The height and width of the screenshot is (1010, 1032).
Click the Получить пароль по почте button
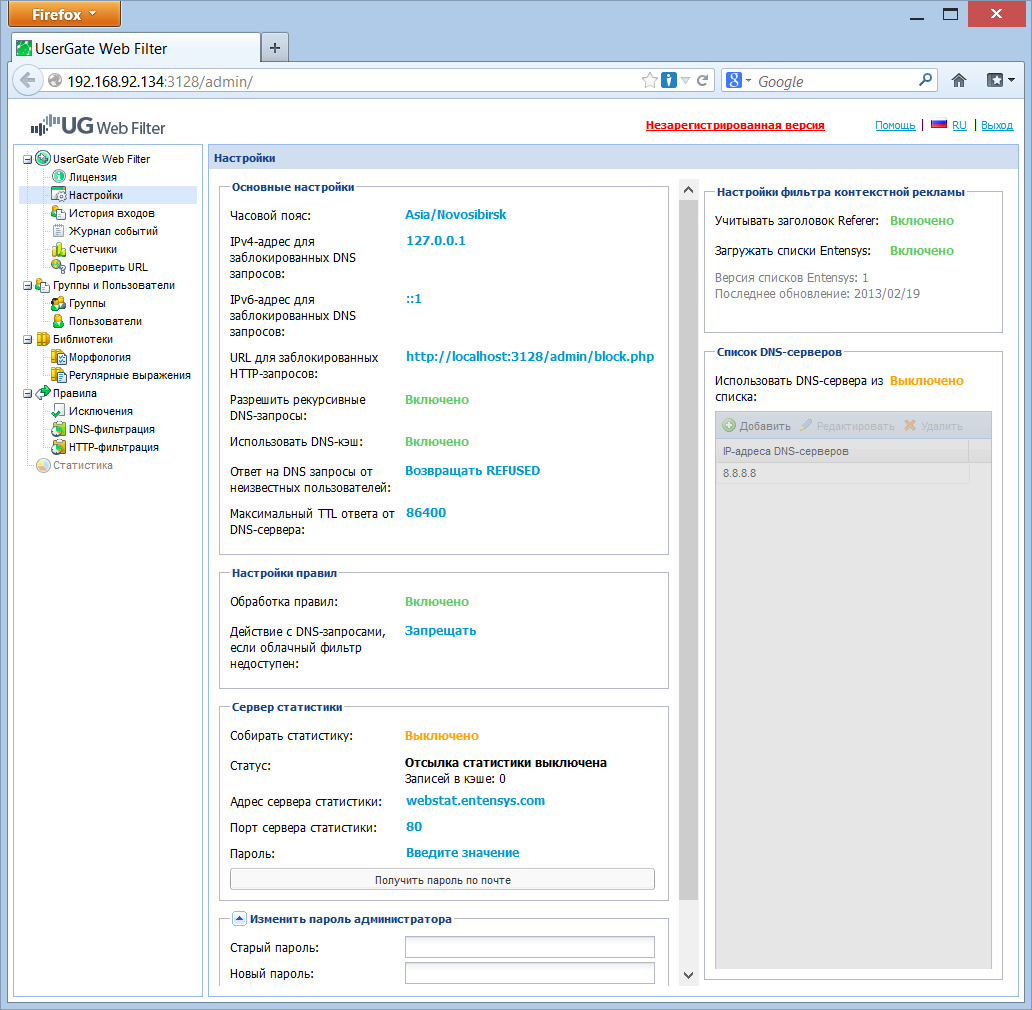tap(442, 879)
